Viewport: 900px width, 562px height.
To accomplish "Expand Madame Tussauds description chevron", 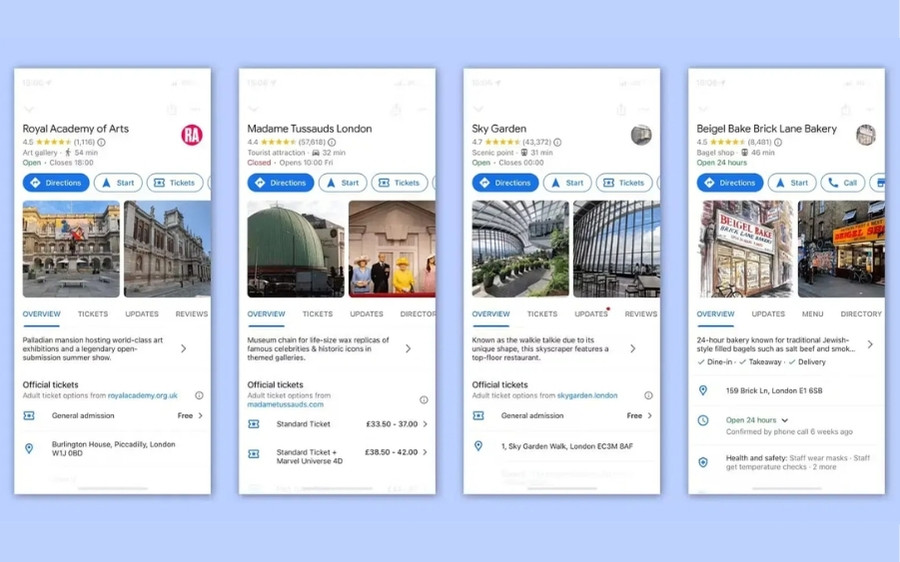I will click(408, 348).
